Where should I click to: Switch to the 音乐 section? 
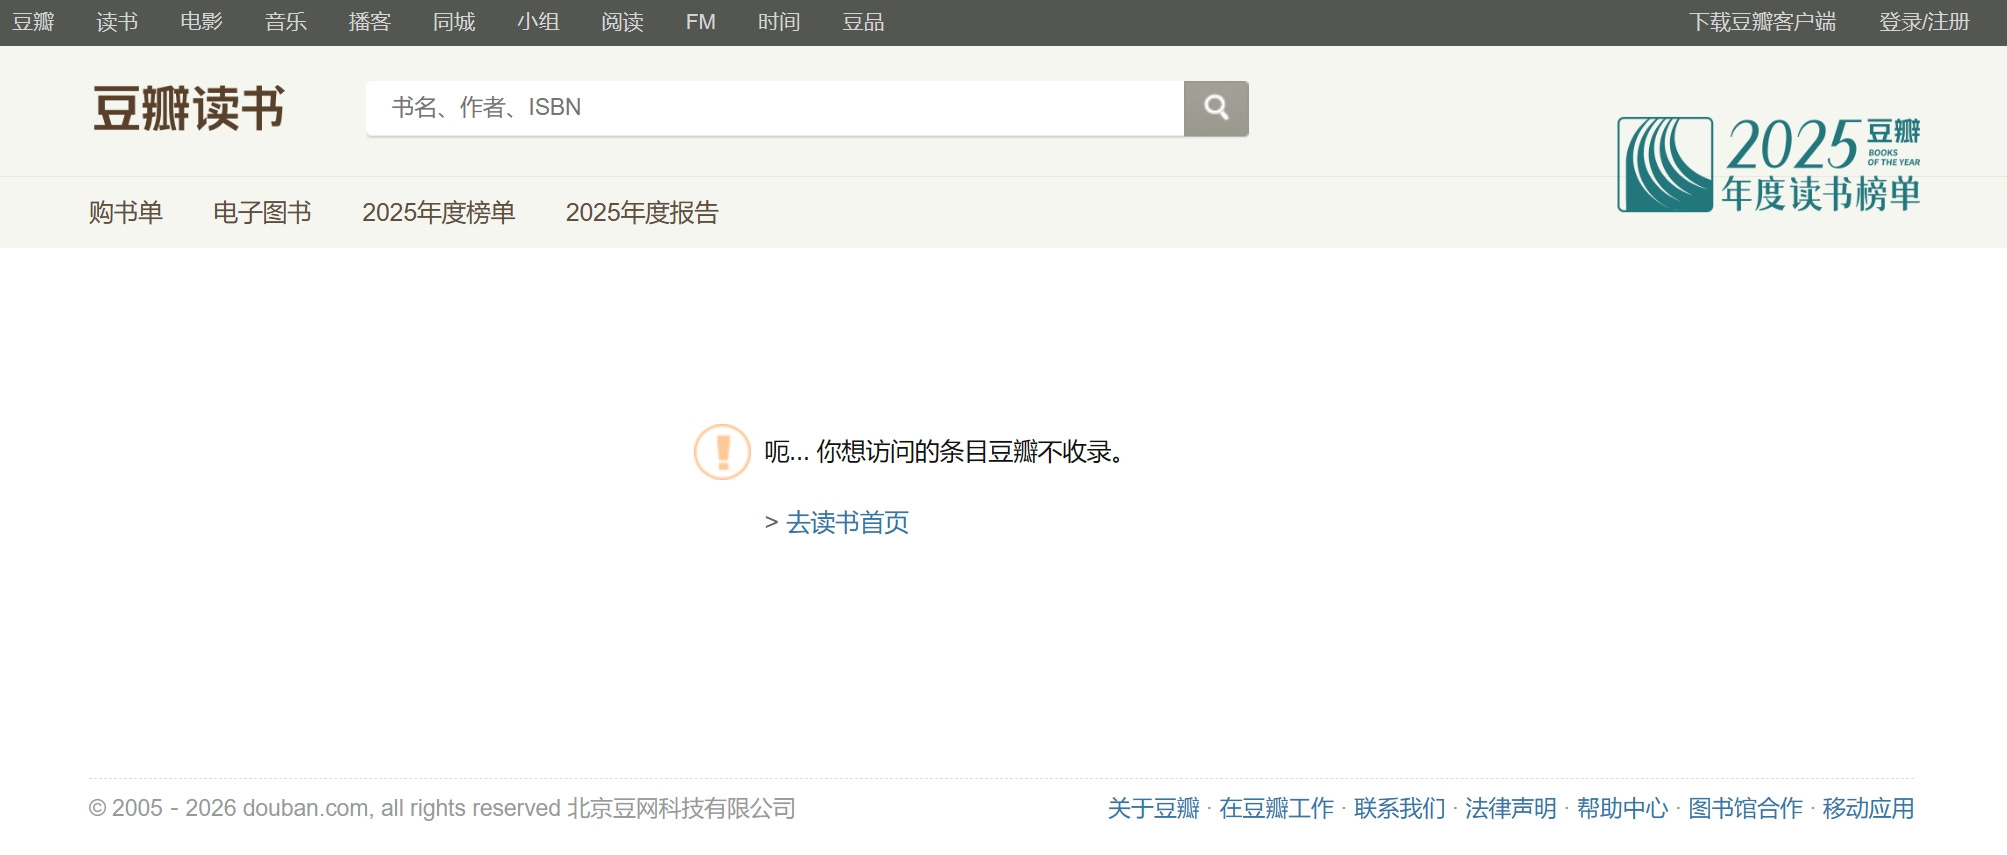click(285, 22)
